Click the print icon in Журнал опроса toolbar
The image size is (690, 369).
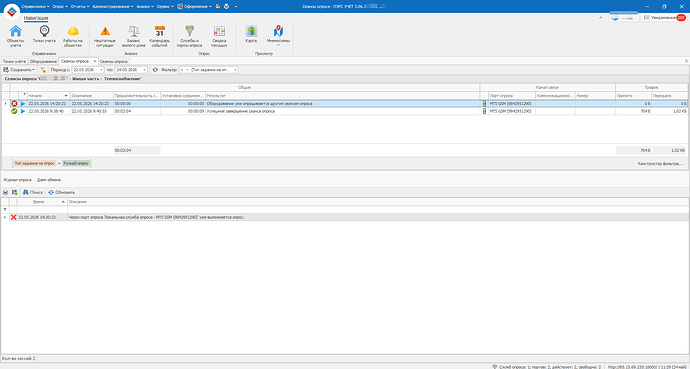pyautogui.click(x=6, y=192)
